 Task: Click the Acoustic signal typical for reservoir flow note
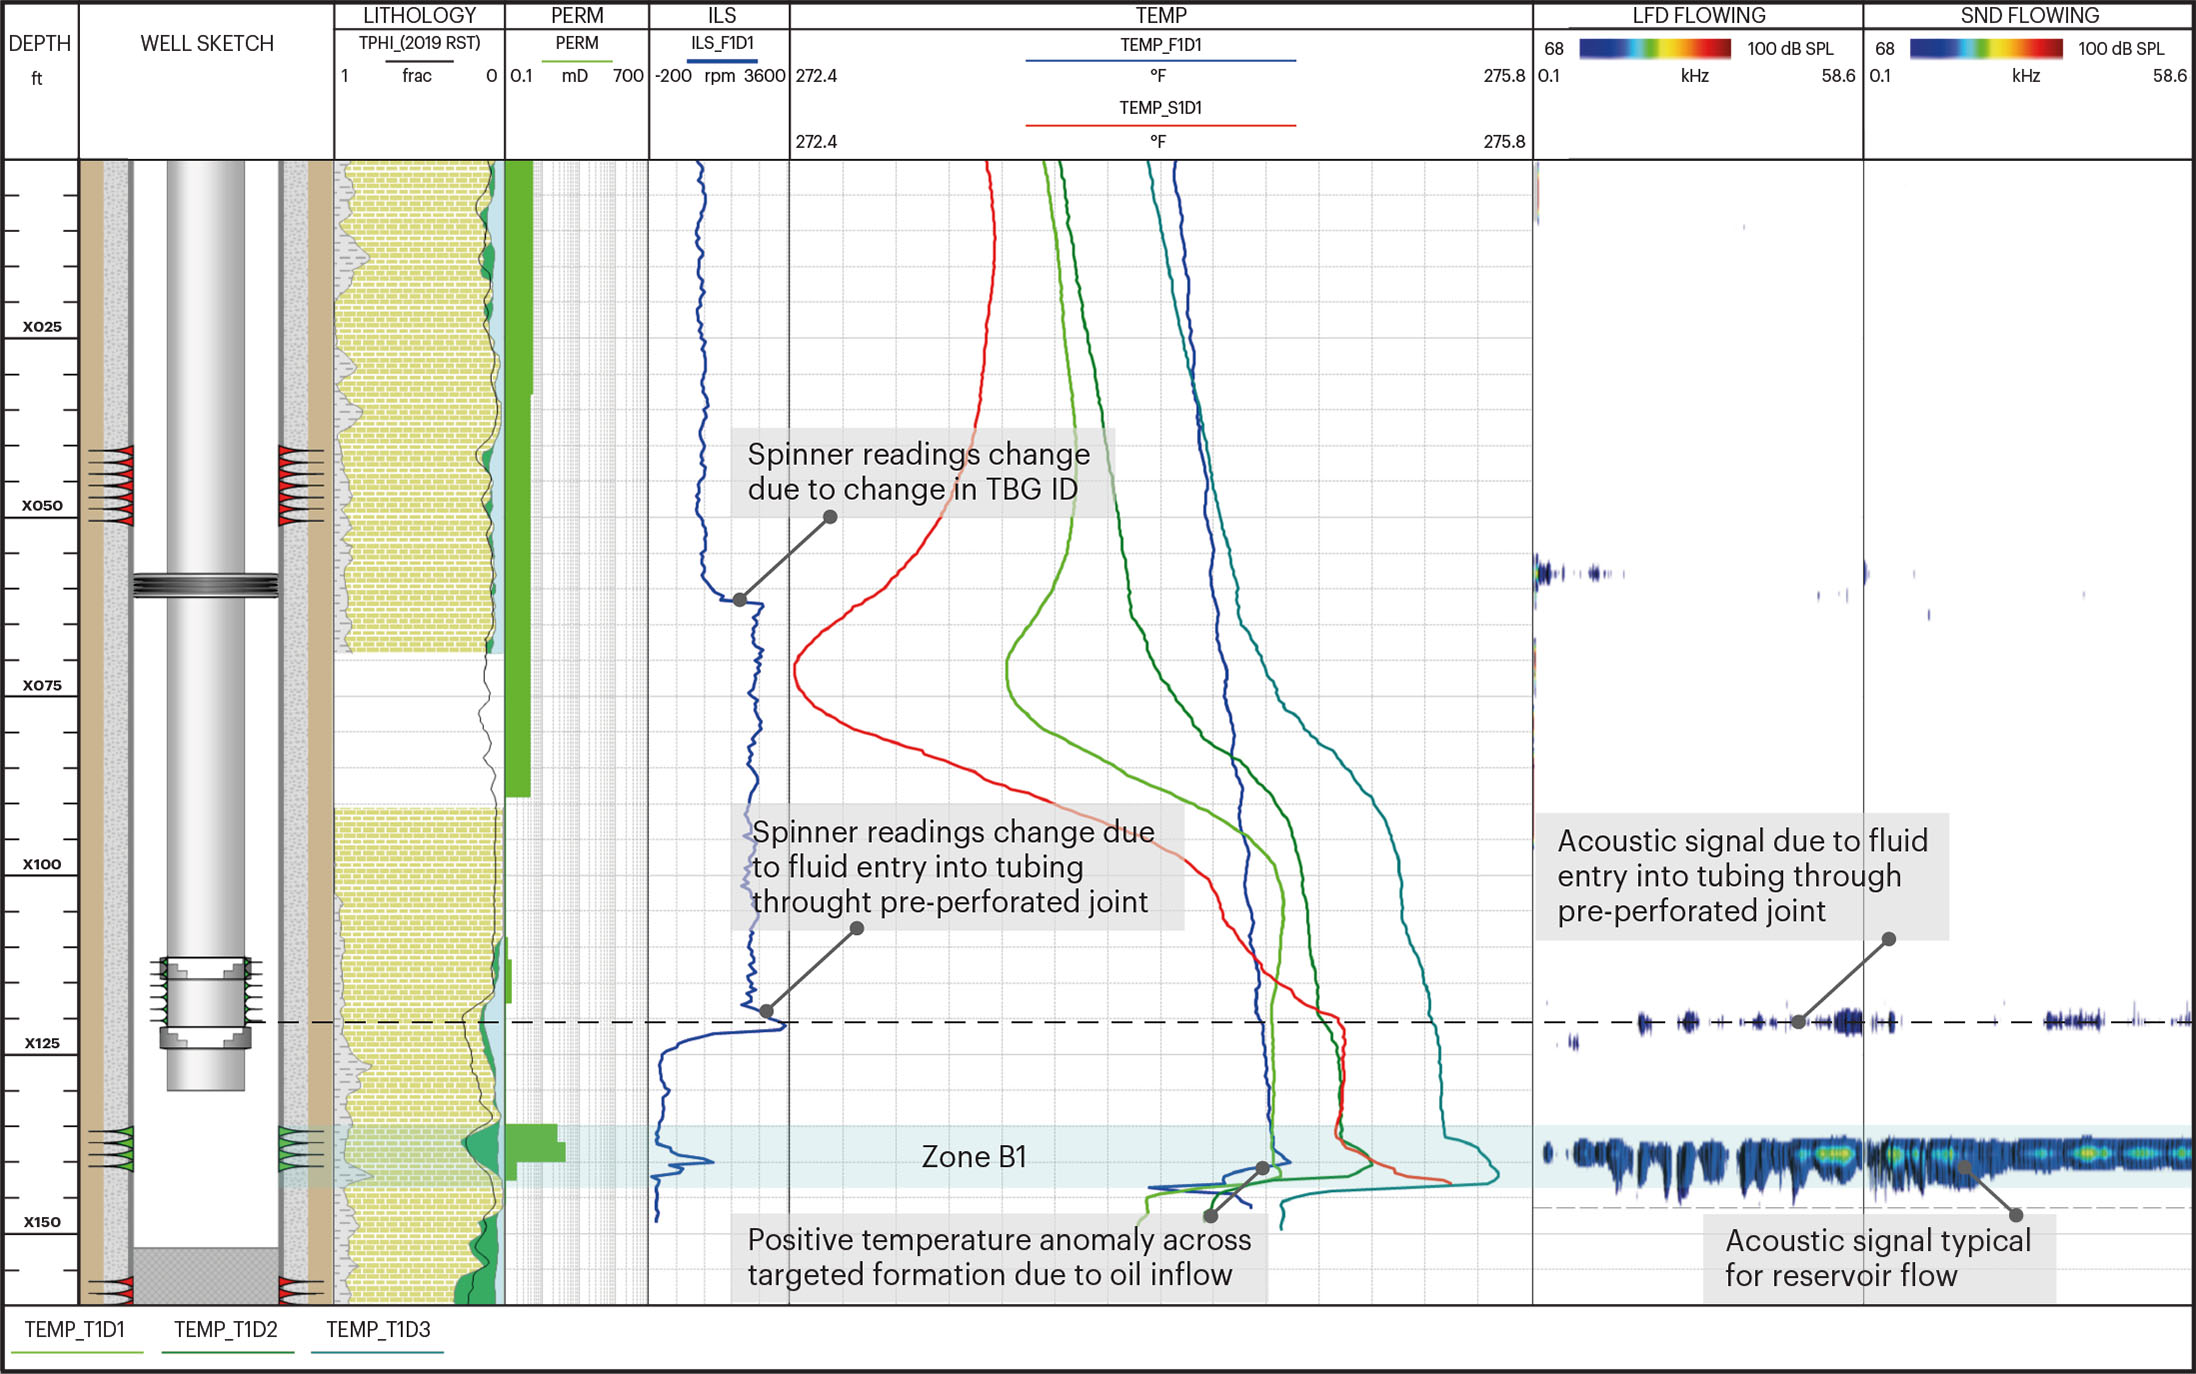click(1878, 1258)
